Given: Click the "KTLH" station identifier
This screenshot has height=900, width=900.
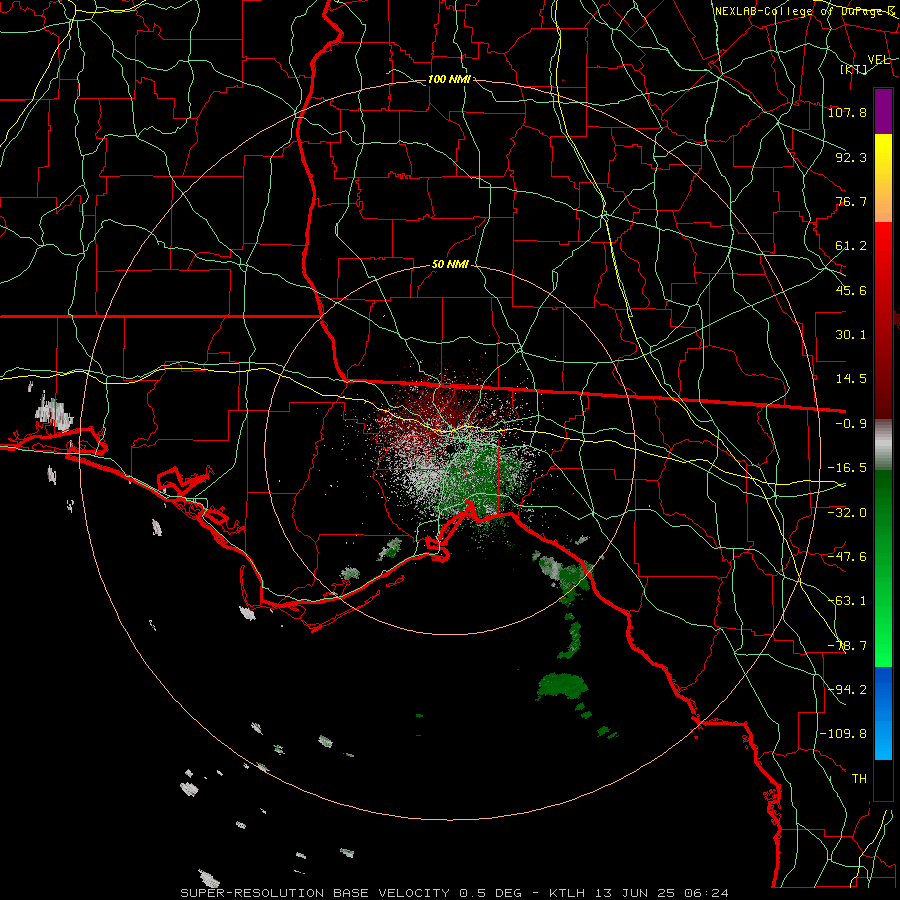Looking at the screenshot, I should tap(568, 893).
